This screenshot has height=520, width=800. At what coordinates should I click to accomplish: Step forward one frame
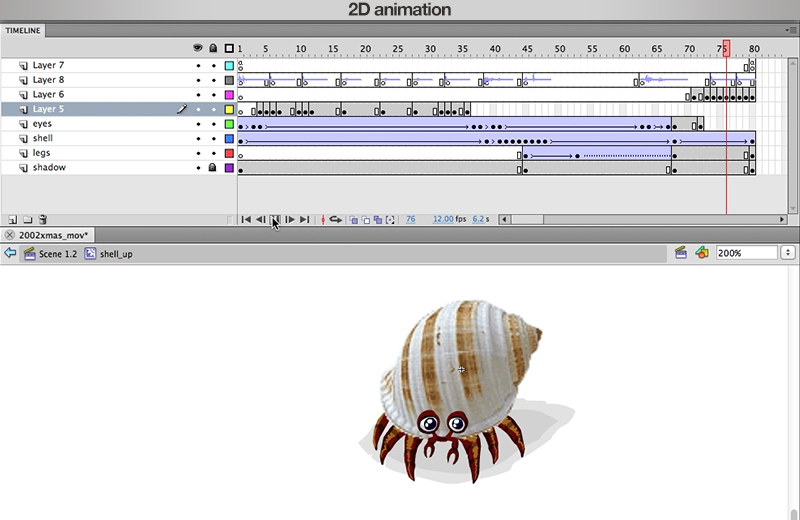290,219
